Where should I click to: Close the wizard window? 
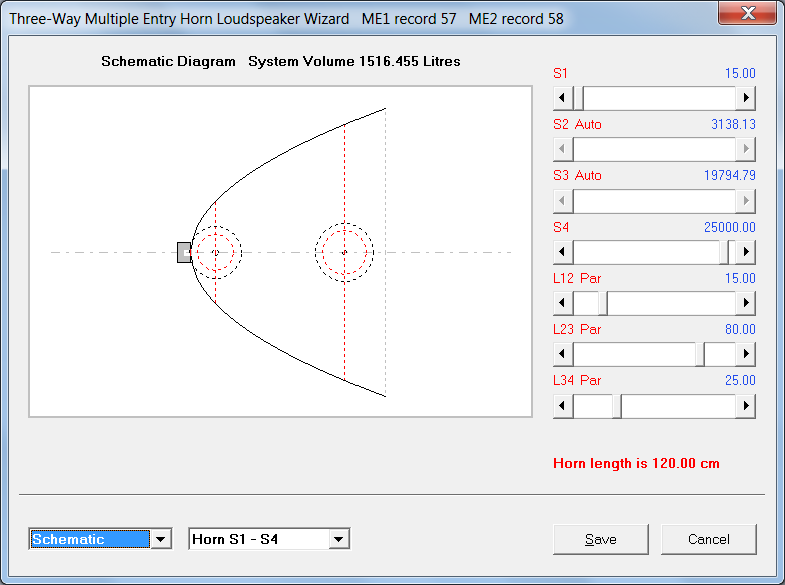tap(748, 13)
